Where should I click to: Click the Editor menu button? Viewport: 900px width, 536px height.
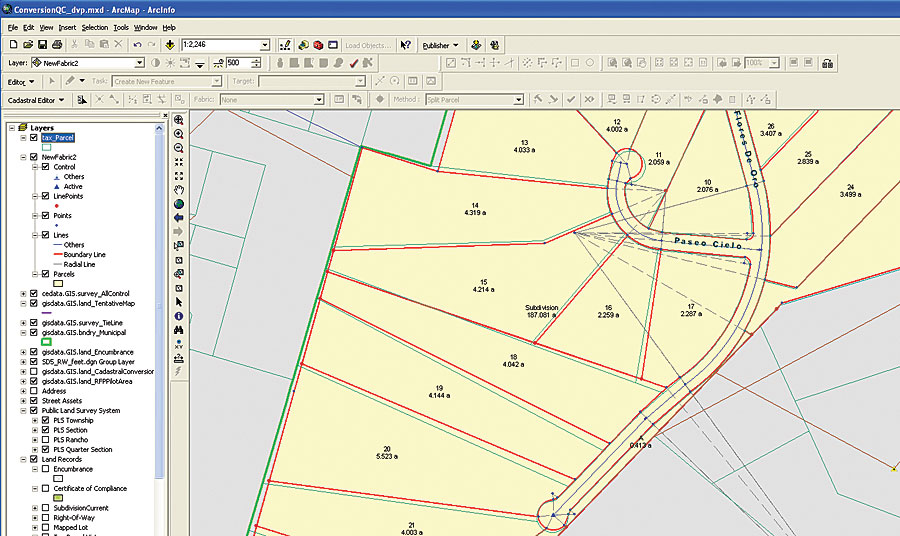(21, 81)
